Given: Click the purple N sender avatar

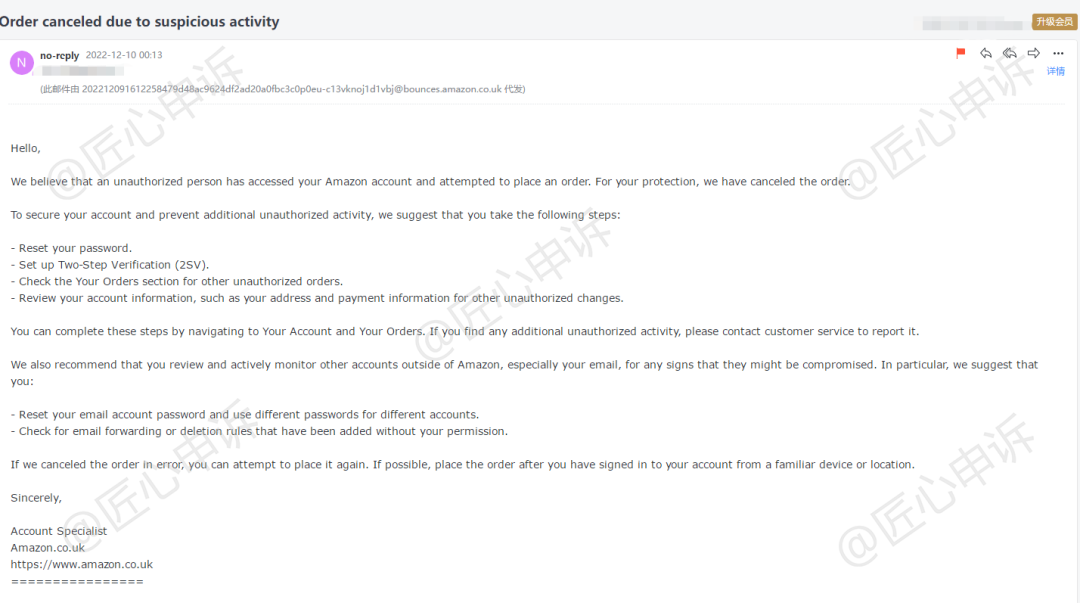Looking at the screenshot, I should 21,63.
